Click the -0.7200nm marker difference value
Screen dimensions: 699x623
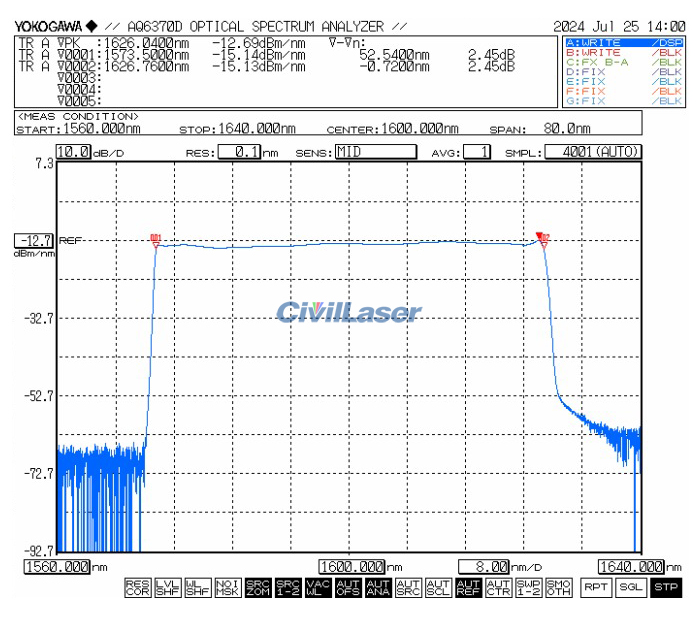[394, 67]
